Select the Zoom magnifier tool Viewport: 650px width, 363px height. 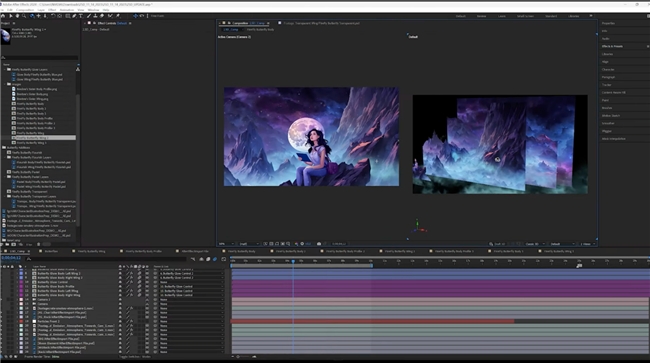point(24,16)
